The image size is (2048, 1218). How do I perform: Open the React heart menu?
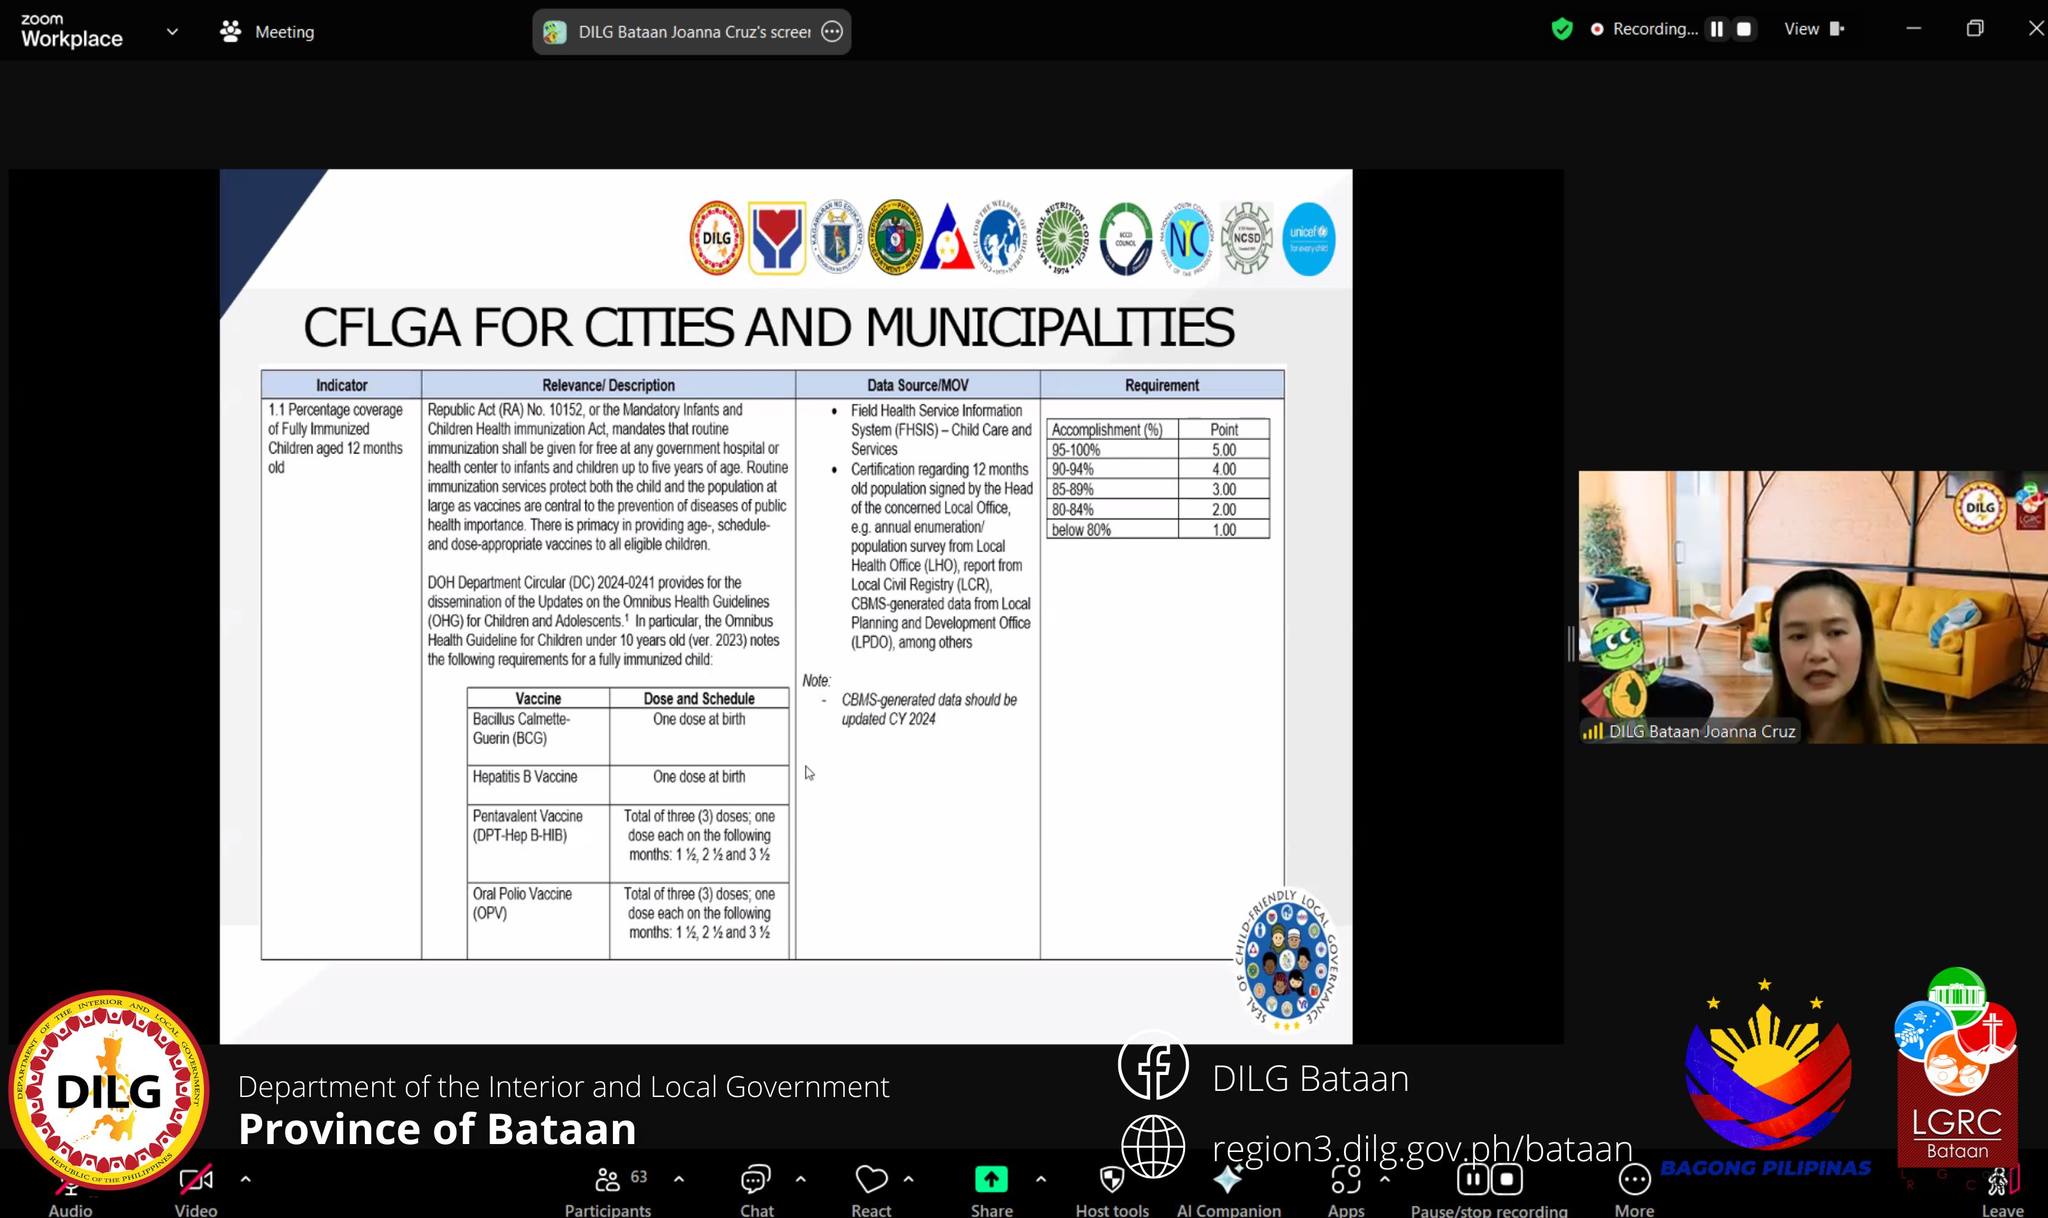[x=871, y=1190]
